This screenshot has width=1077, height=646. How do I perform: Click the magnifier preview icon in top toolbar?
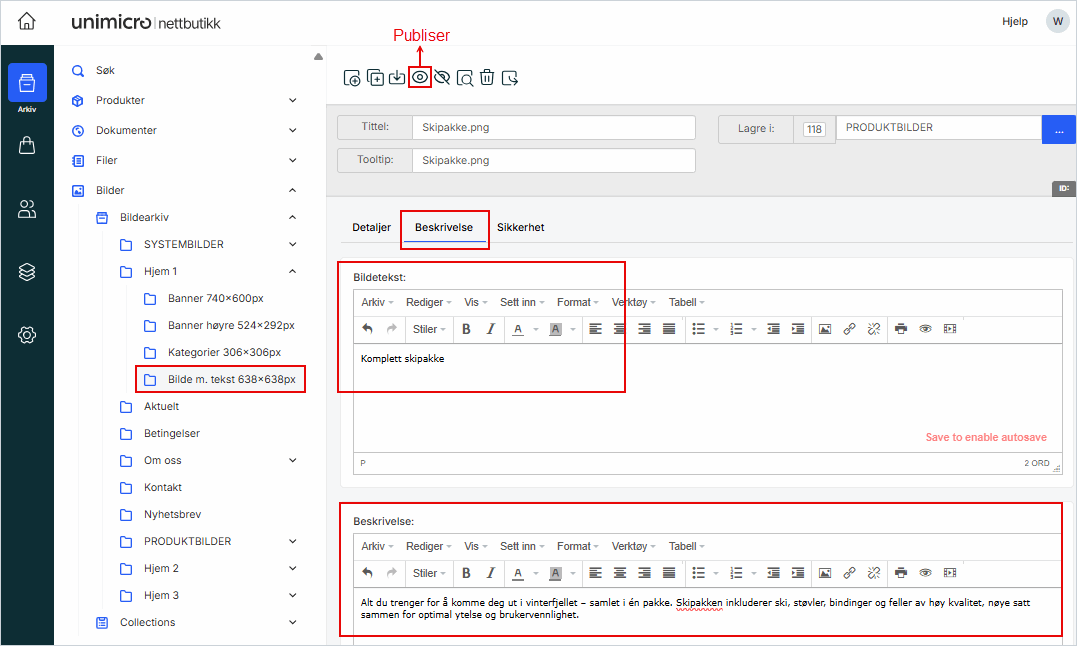[465, 77]
